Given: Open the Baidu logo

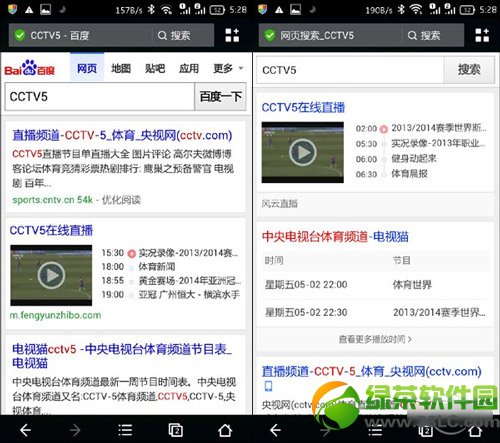Looking at the screenshot, I should (29, 68).
